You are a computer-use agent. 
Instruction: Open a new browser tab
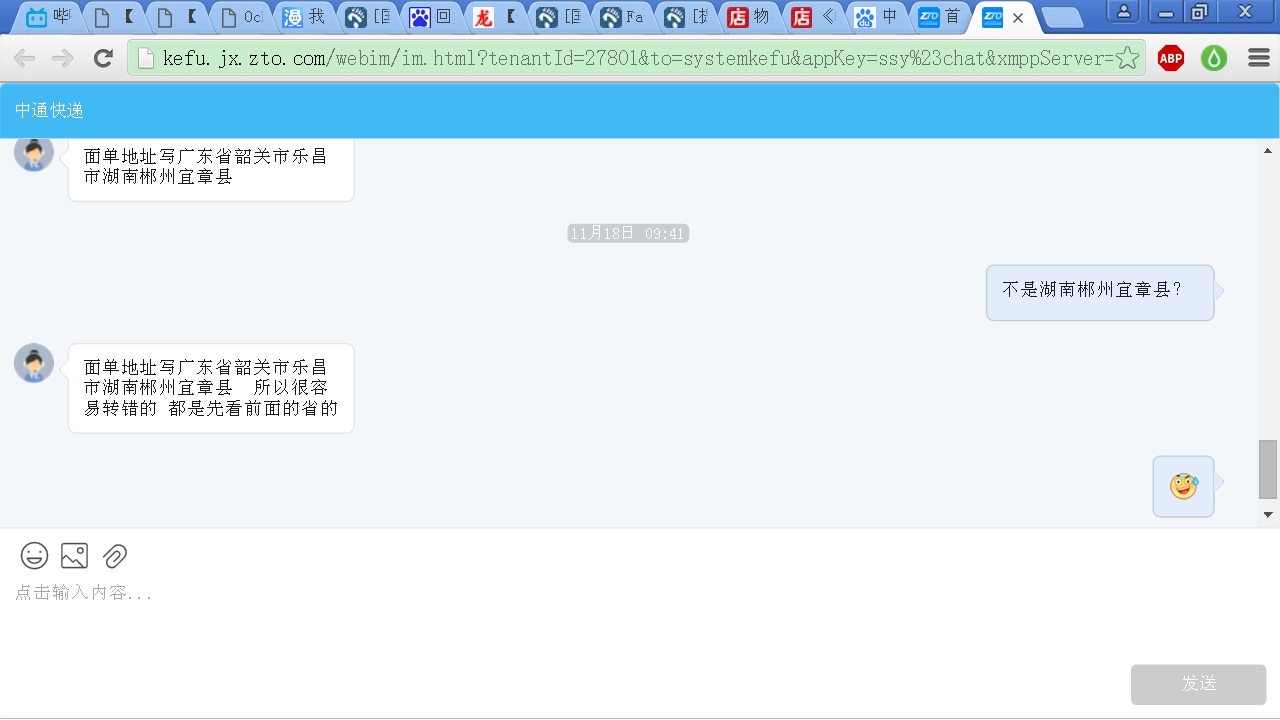(x=1061, y=17)
